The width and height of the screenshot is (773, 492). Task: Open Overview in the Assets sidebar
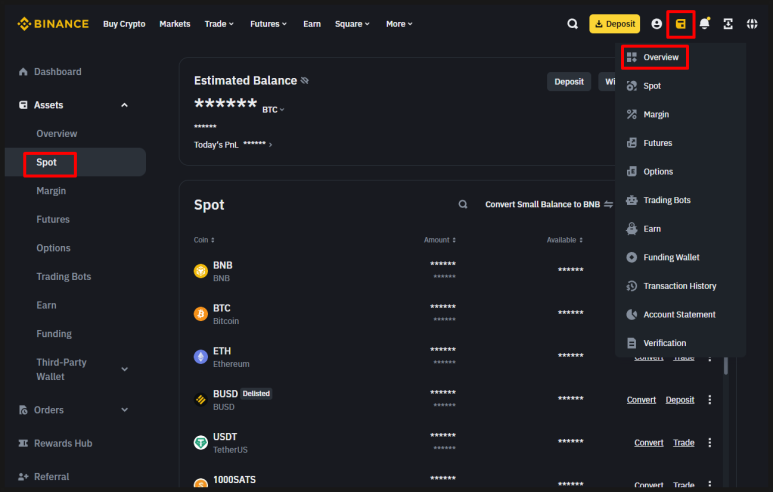point(57,134)
